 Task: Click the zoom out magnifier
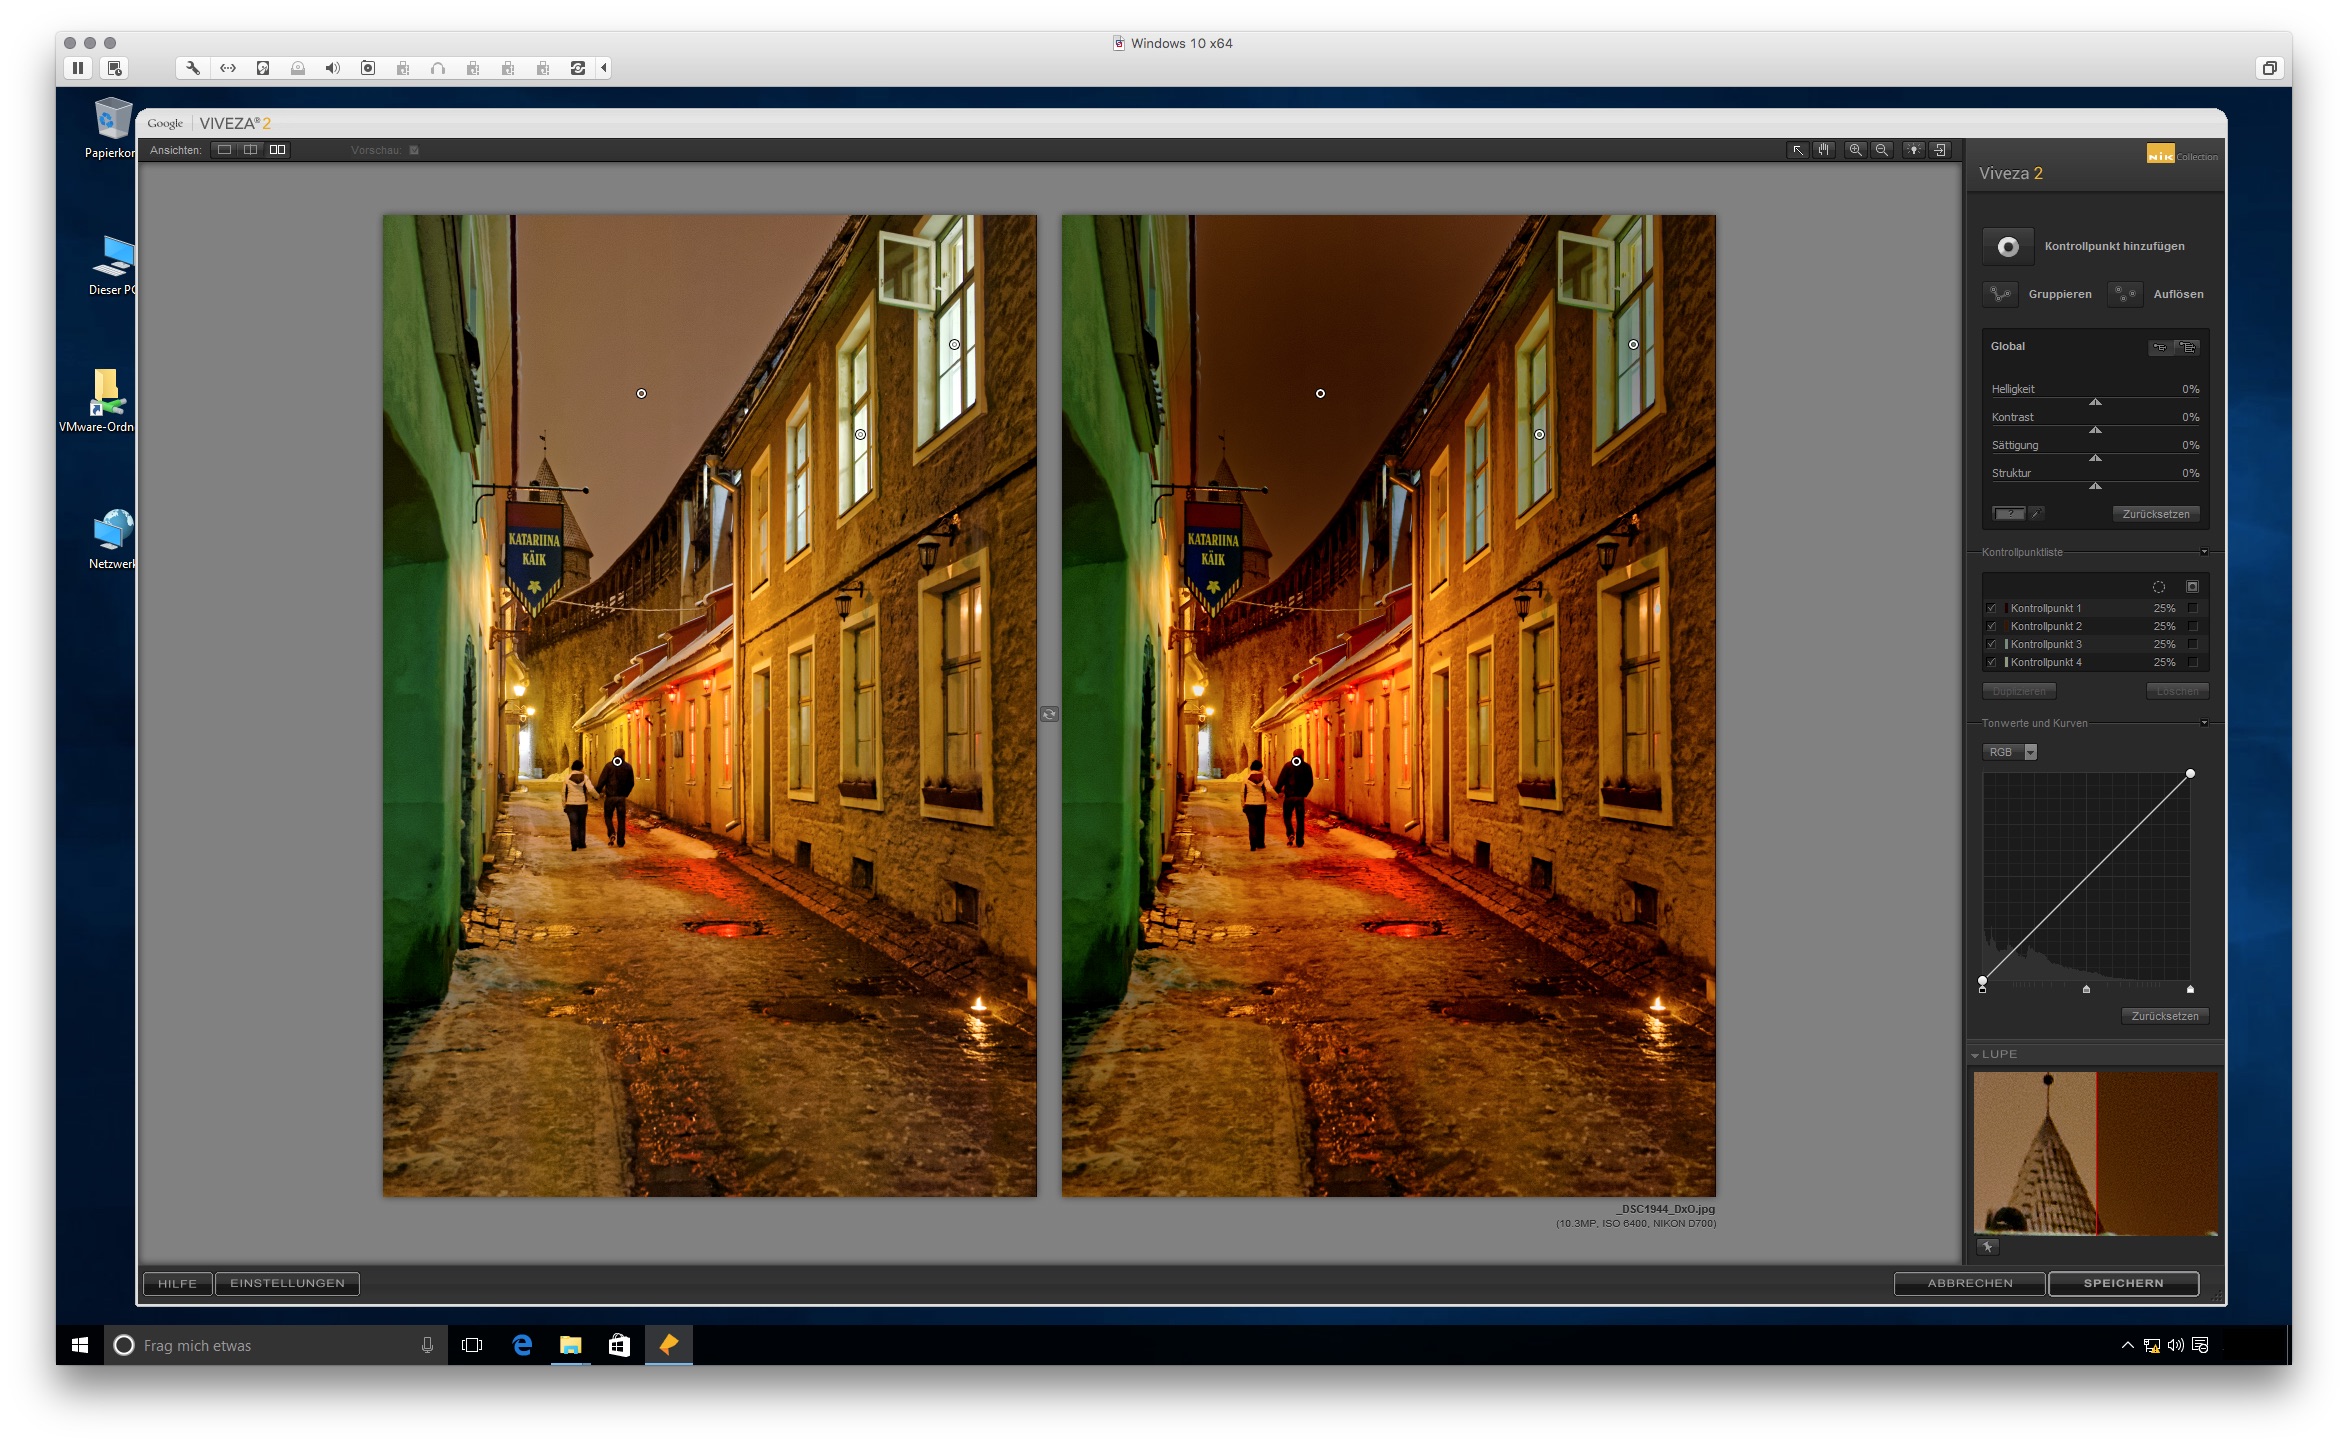click(1881, 150)
